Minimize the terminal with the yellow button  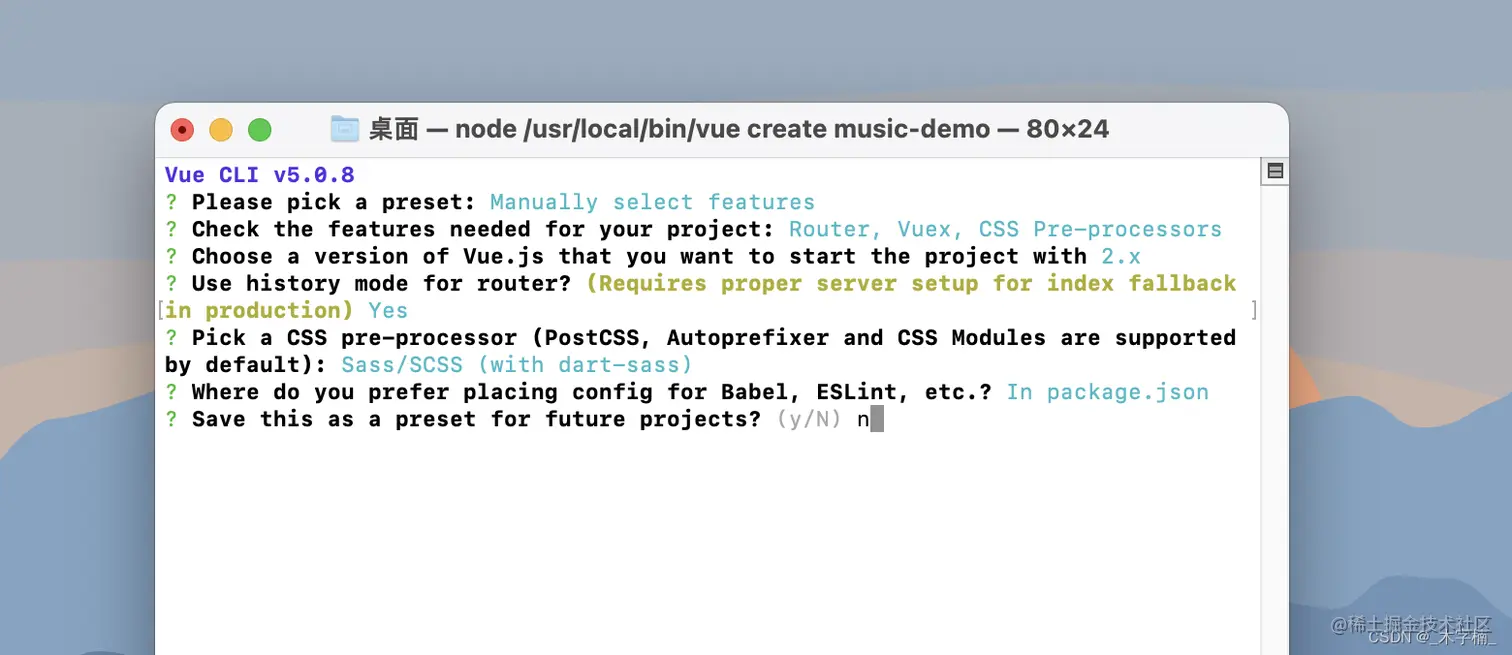click(x=221, y=129)
